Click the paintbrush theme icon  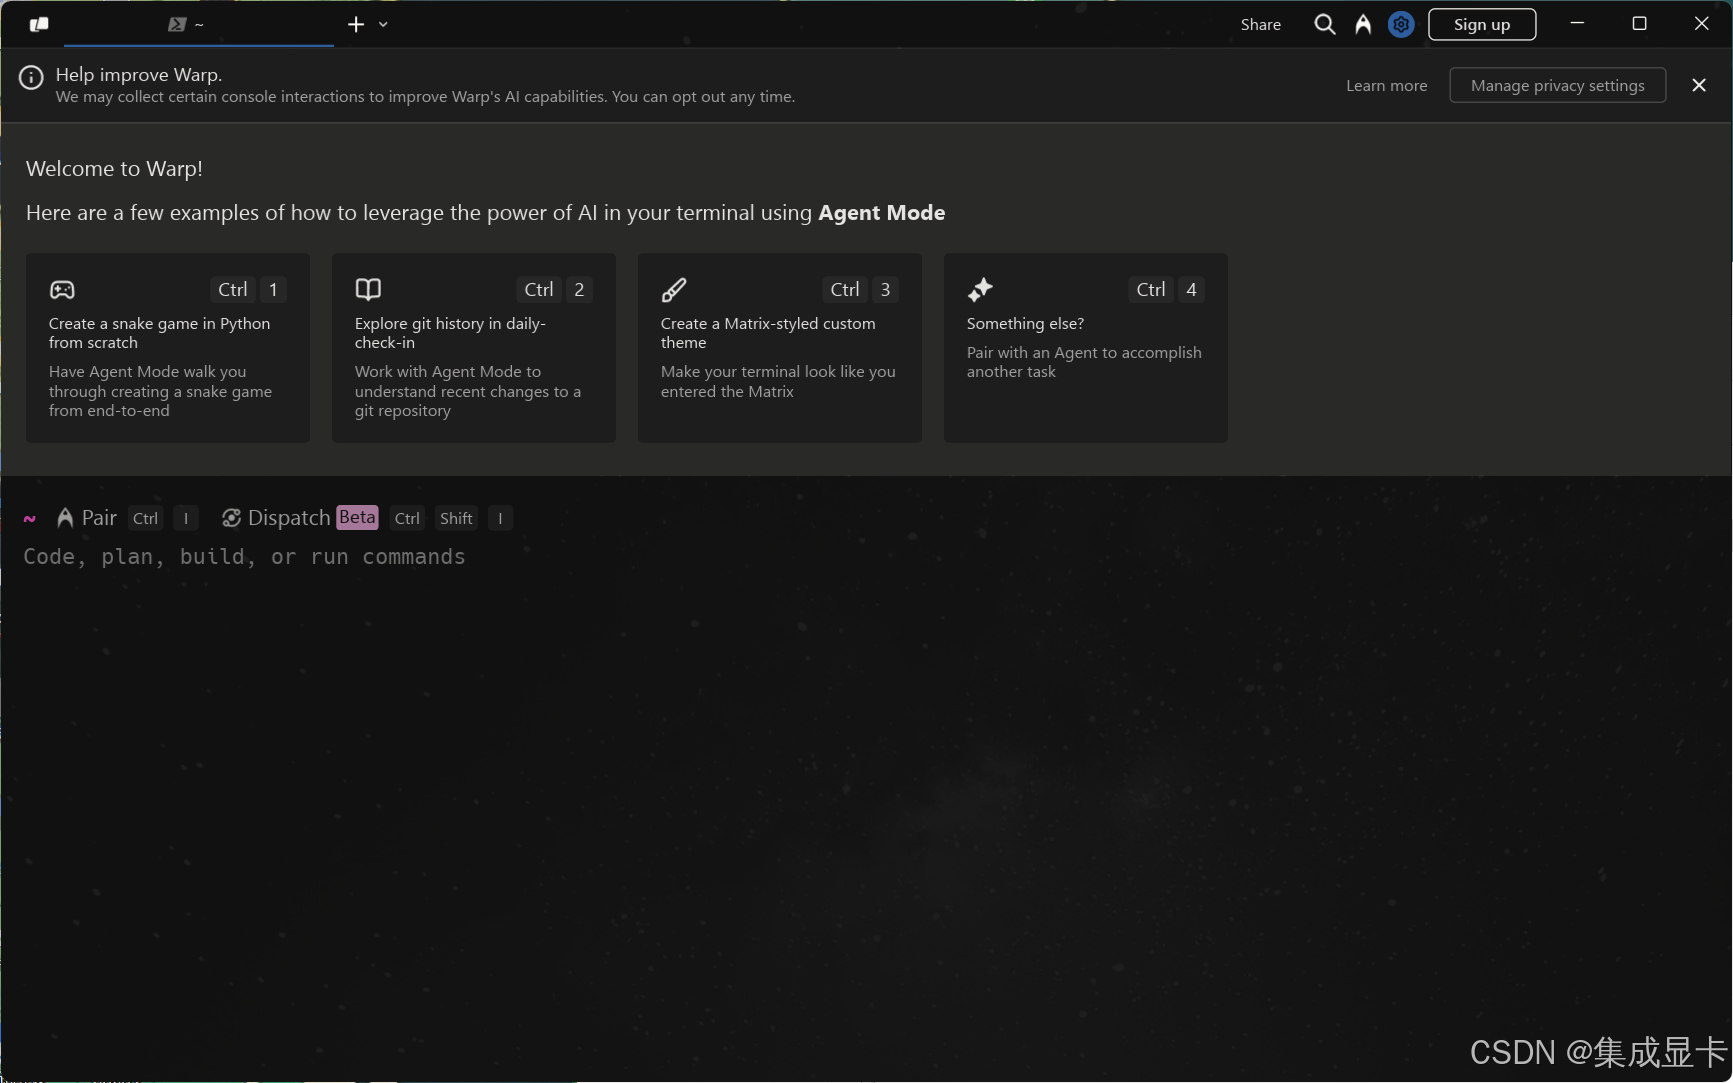[x=674, y=290]
